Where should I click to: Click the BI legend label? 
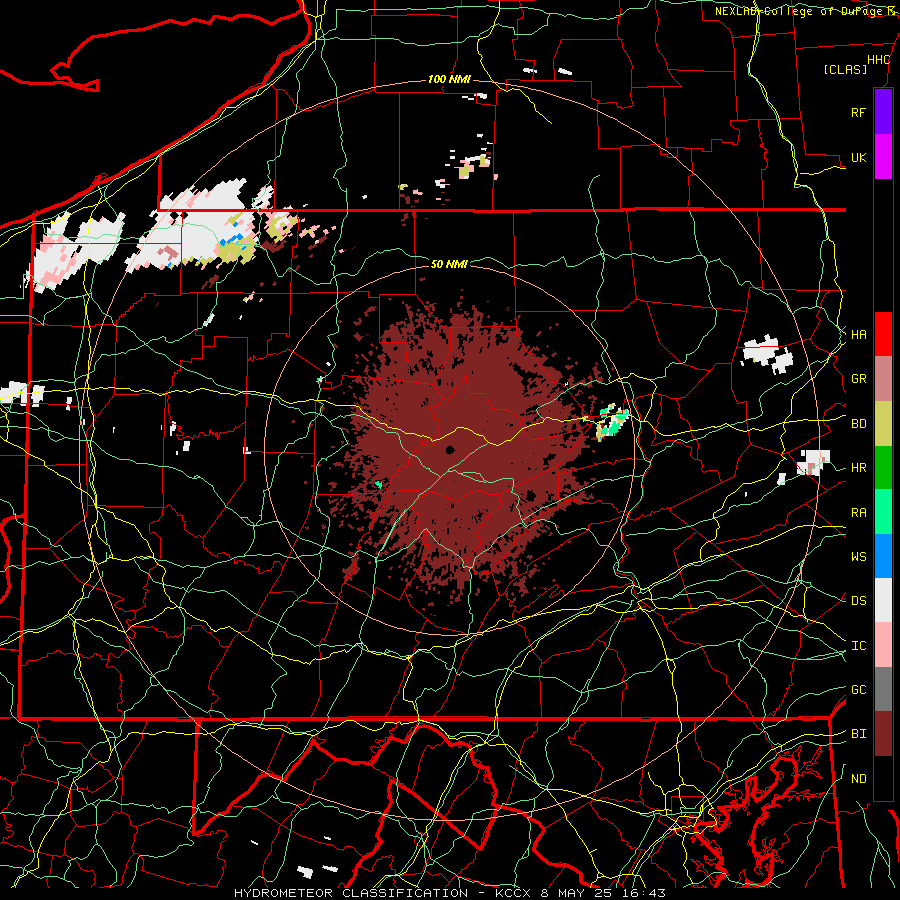click(x=858, y=734)
